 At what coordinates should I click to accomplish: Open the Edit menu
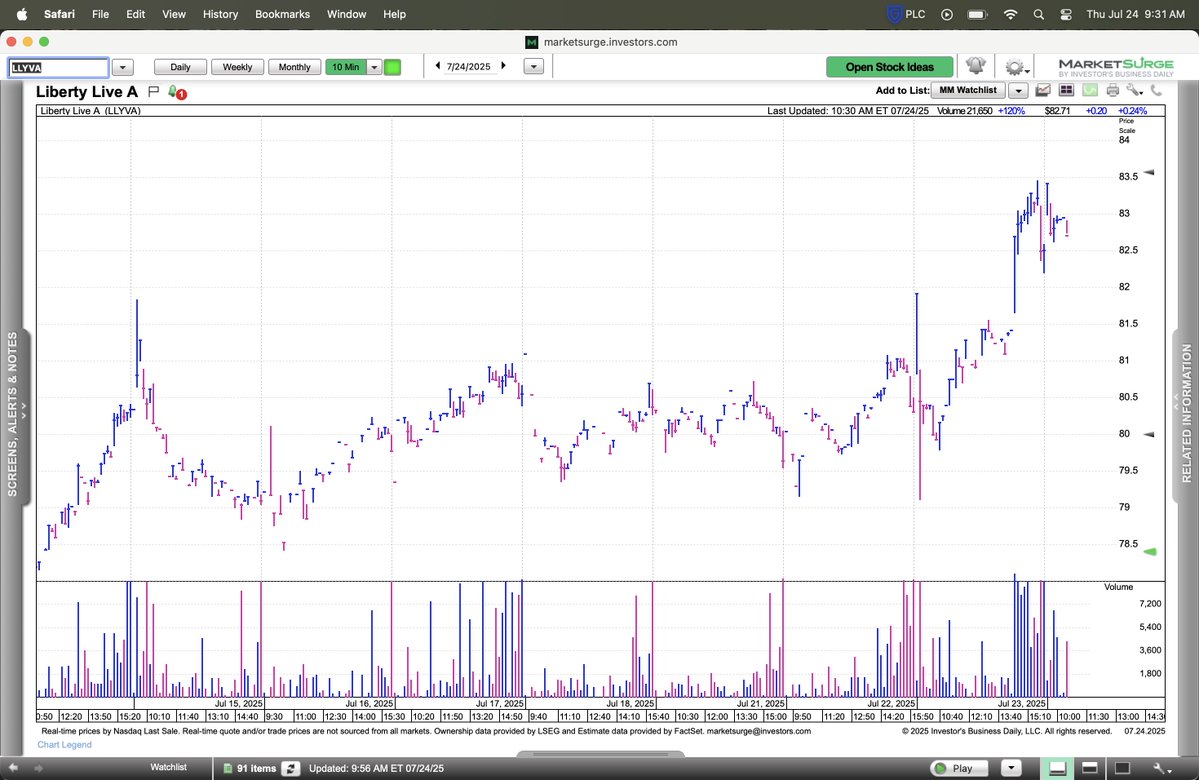point(135,14)
